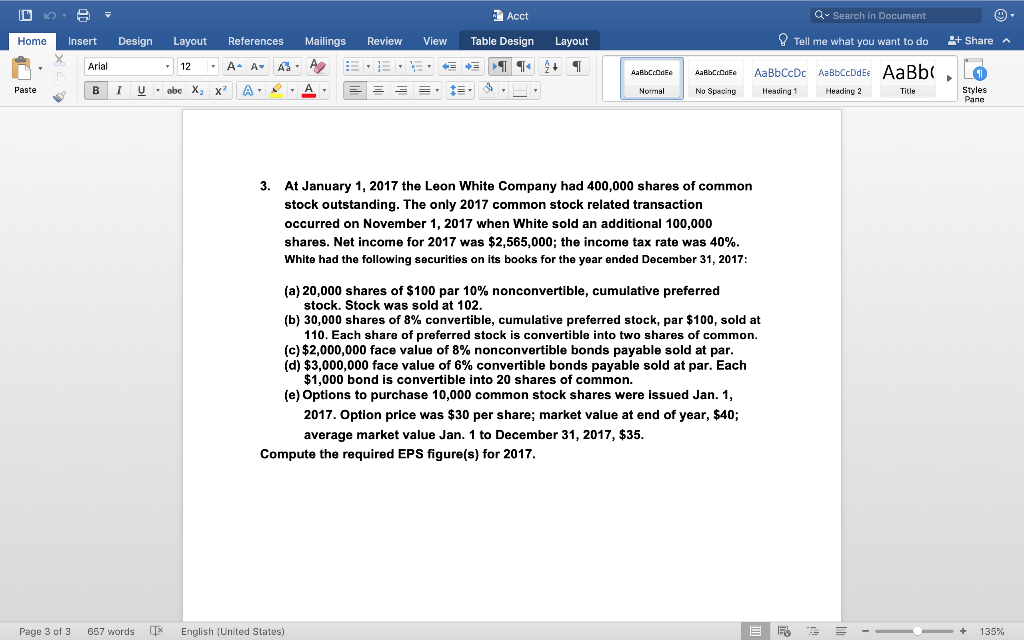Select the subscript icon
Screen dimensions: 1024x640
coord(197,90)
